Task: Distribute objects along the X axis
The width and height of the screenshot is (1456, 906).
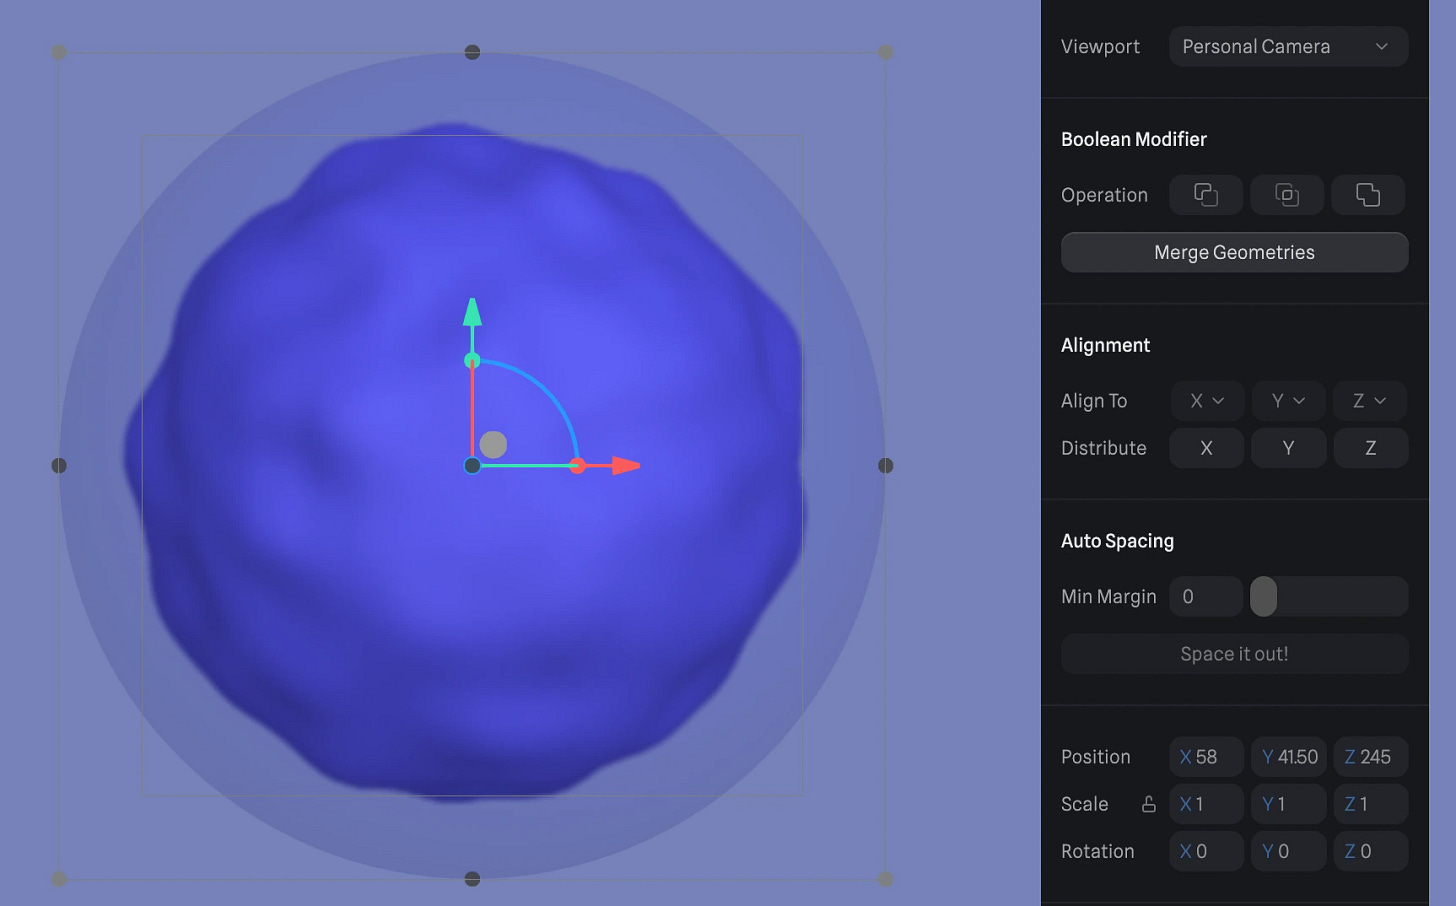Action: (1206, 448)
